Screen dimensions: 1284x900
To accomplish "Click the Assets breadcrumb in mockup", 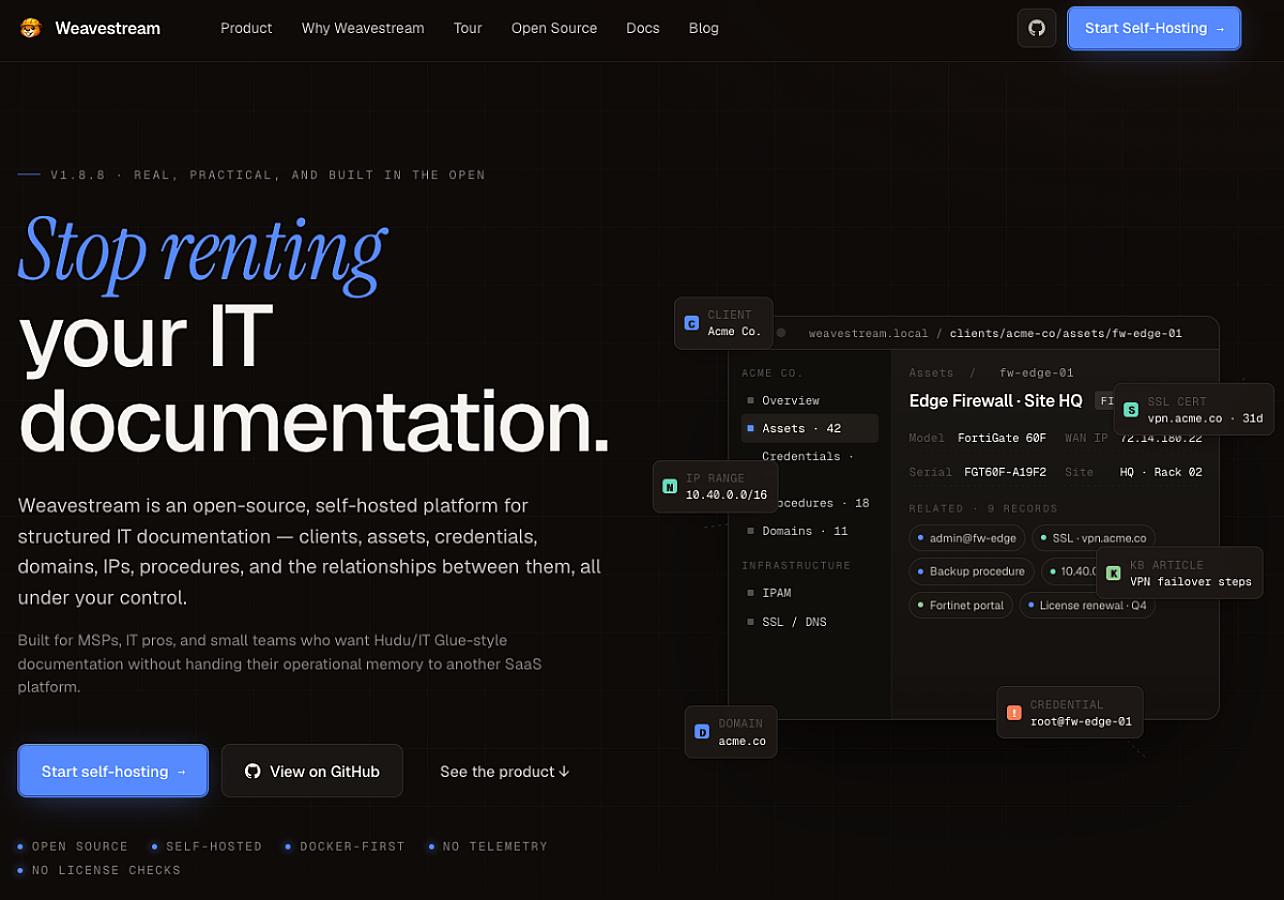I will pos(931,373).
